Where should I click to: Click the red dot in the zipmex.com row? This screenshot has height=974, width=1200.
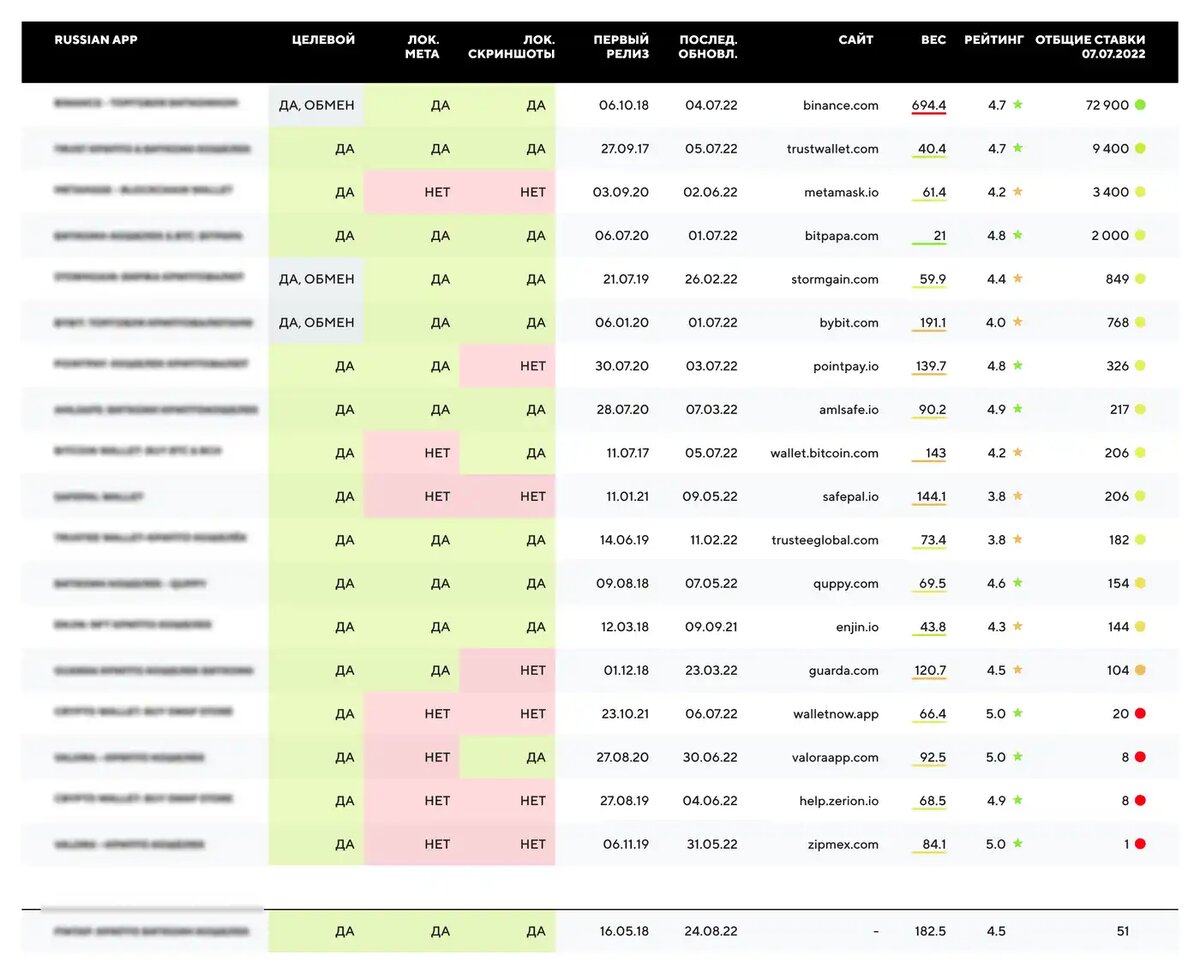coord(1140,844)
